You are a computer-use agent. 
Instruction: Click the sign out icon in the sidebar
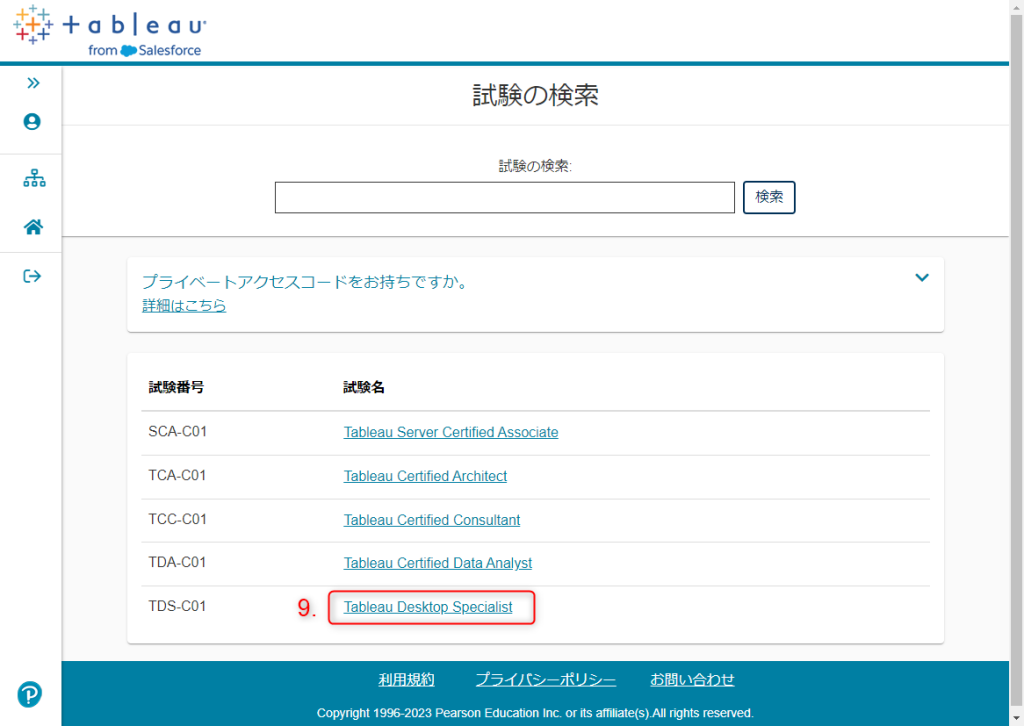coord(32,276)
